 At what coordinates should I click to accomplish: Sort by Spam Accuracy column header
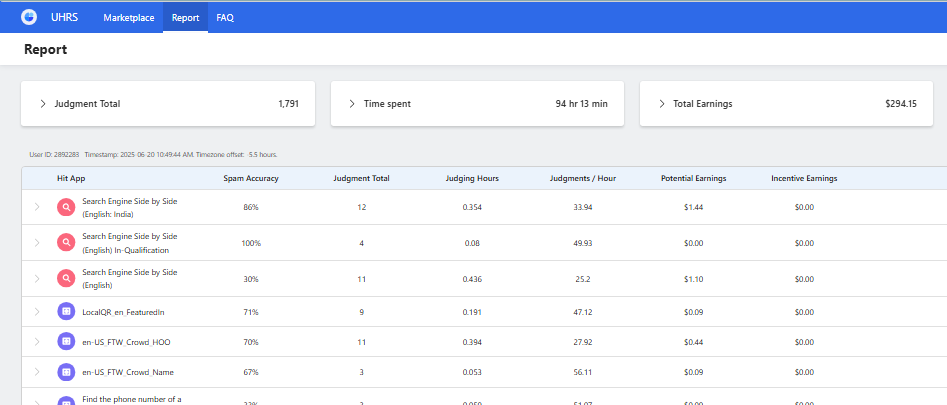pos(251,179)
